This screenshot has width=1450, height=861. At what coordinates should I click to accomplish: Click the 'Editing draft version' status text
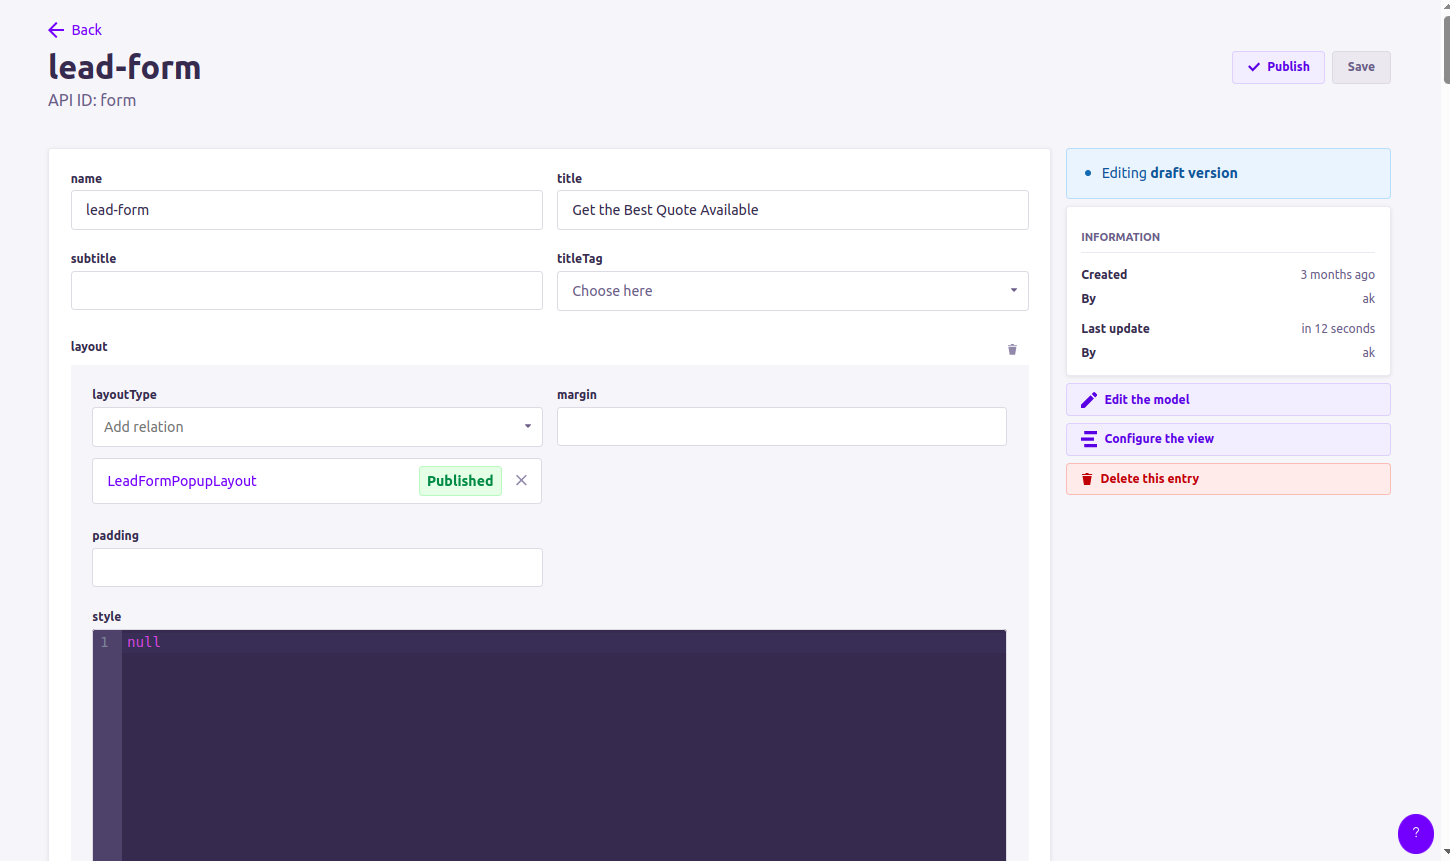coord(1169,173)
